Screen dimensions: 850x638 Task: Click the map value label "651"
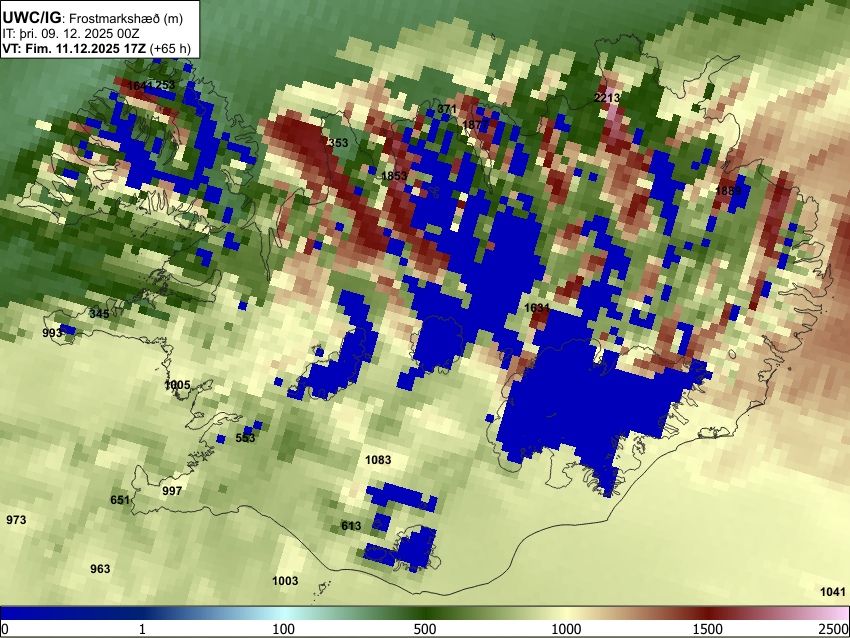tap(120, 500)
